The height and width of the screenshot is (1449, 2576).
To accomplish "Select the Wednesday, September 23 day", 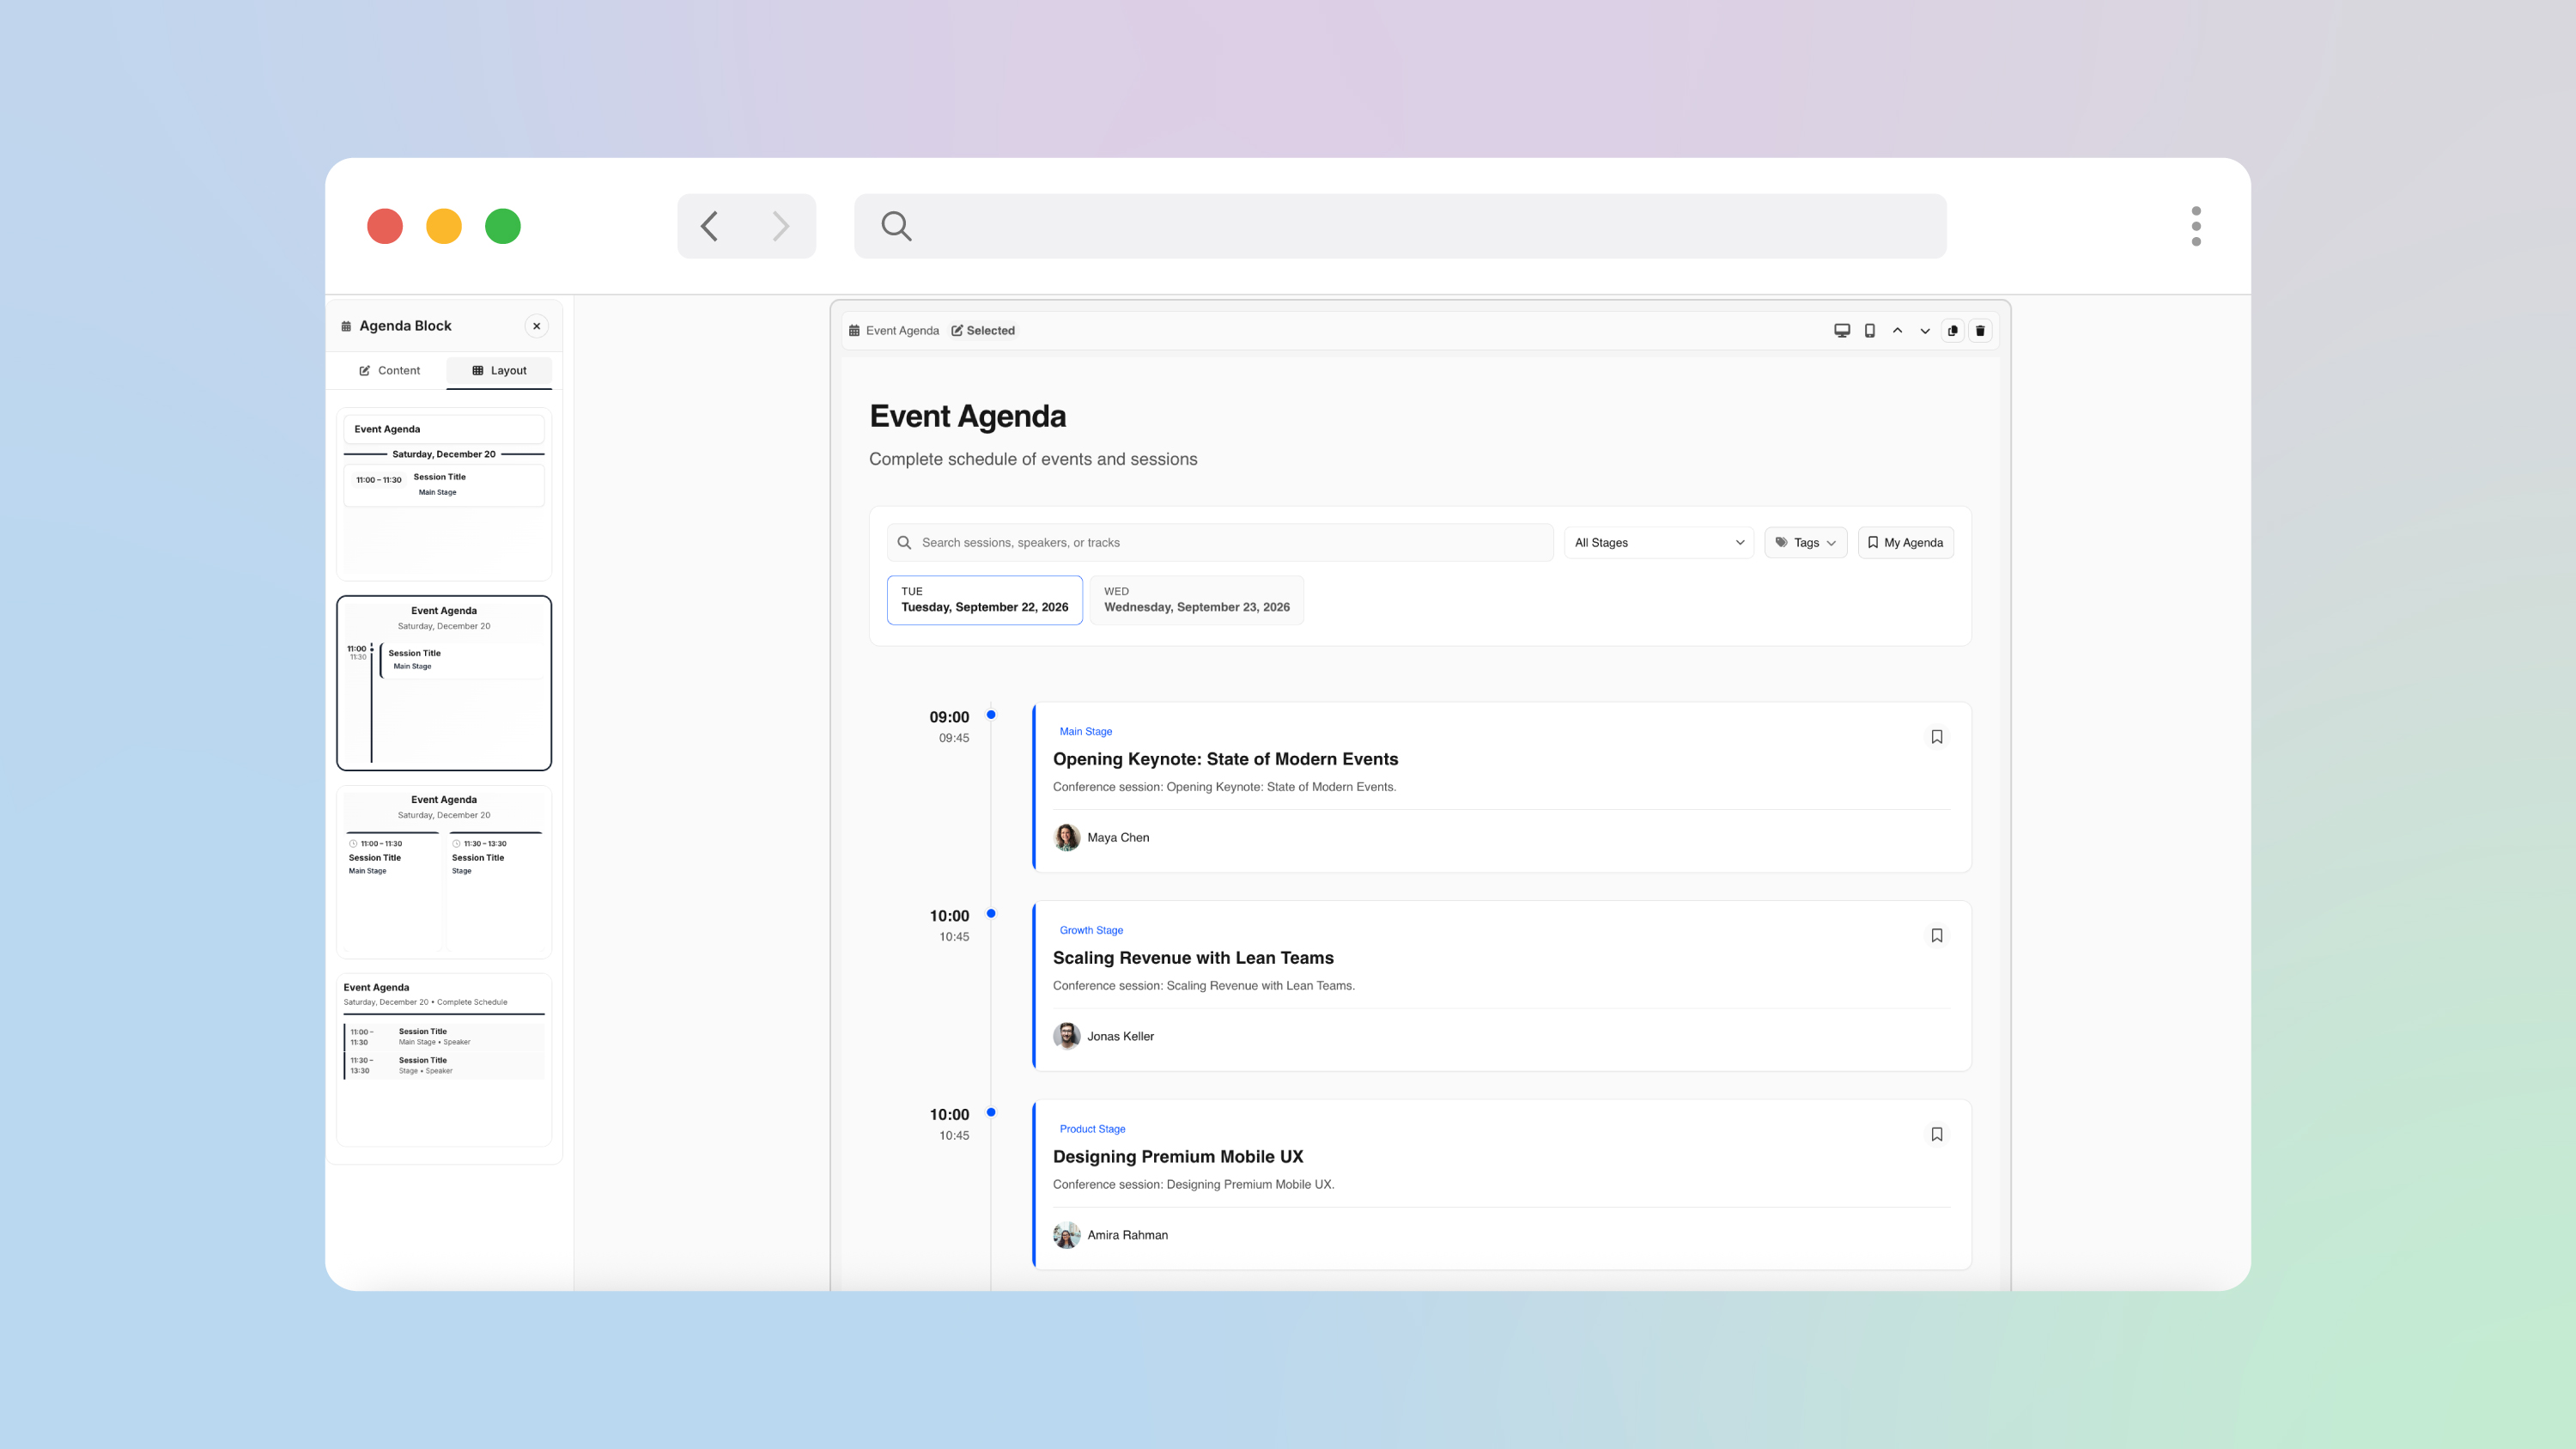I will (x=1196, y=600).
